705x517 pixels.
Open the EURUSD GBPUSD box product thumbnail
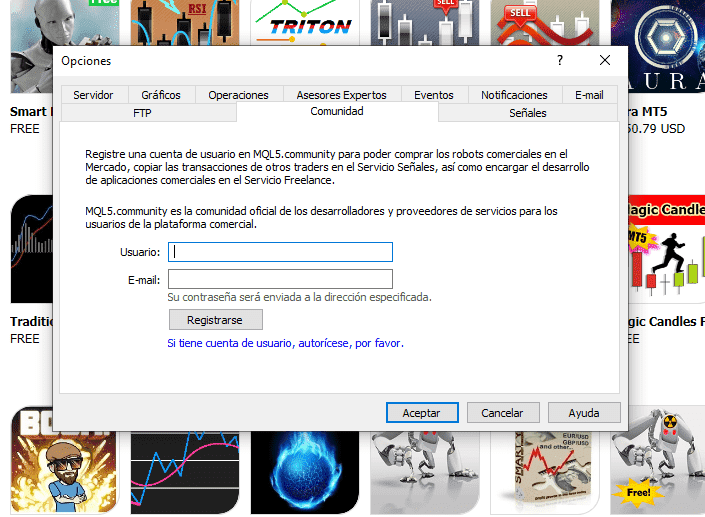coord(545,472)
